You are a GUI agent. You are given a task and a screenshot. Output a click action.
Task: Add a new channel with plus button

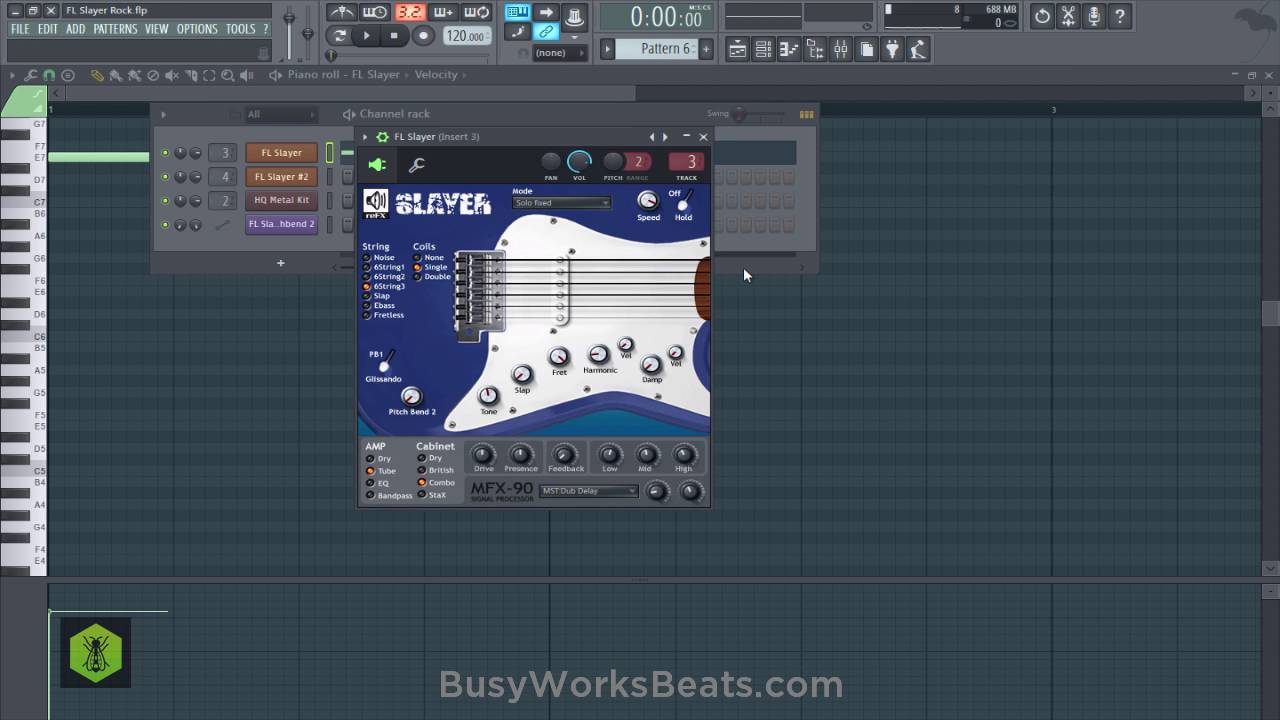tap(281, 263)
